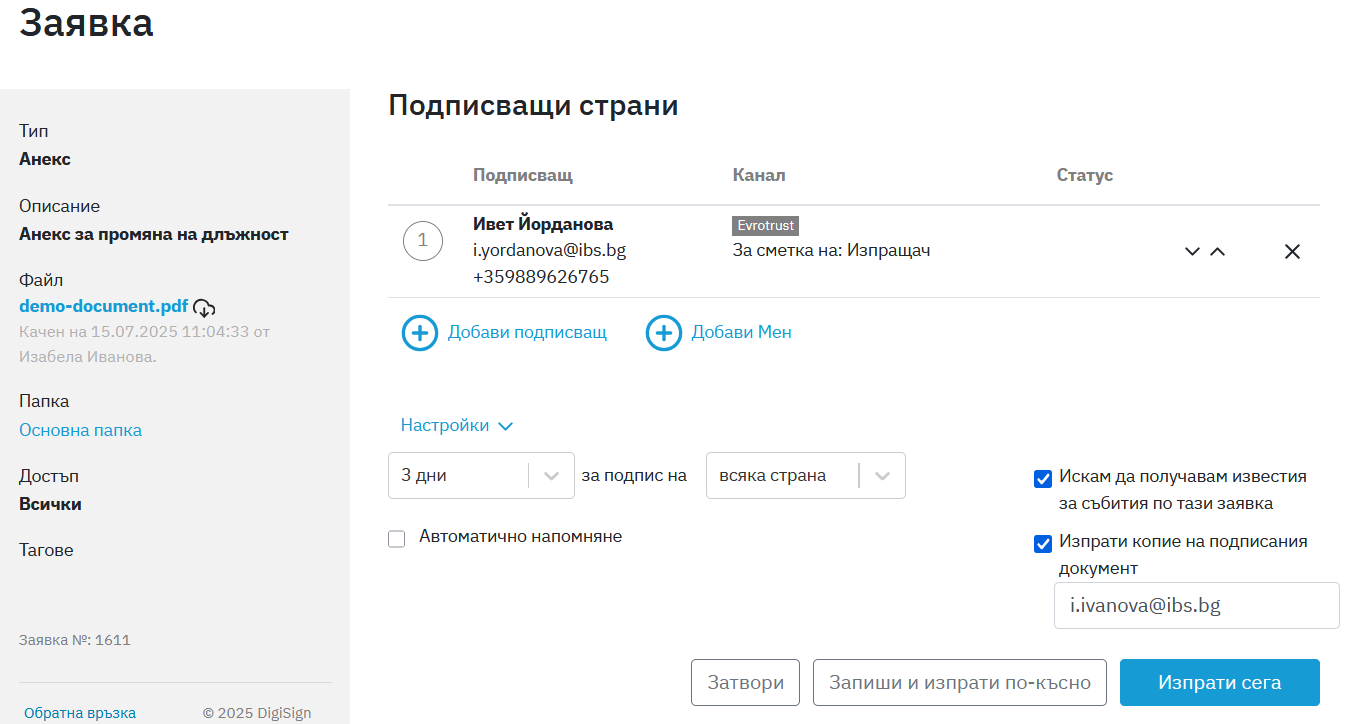
Task: Click the plus icon for Добави подписващ
Action: [x=420, y=333]
